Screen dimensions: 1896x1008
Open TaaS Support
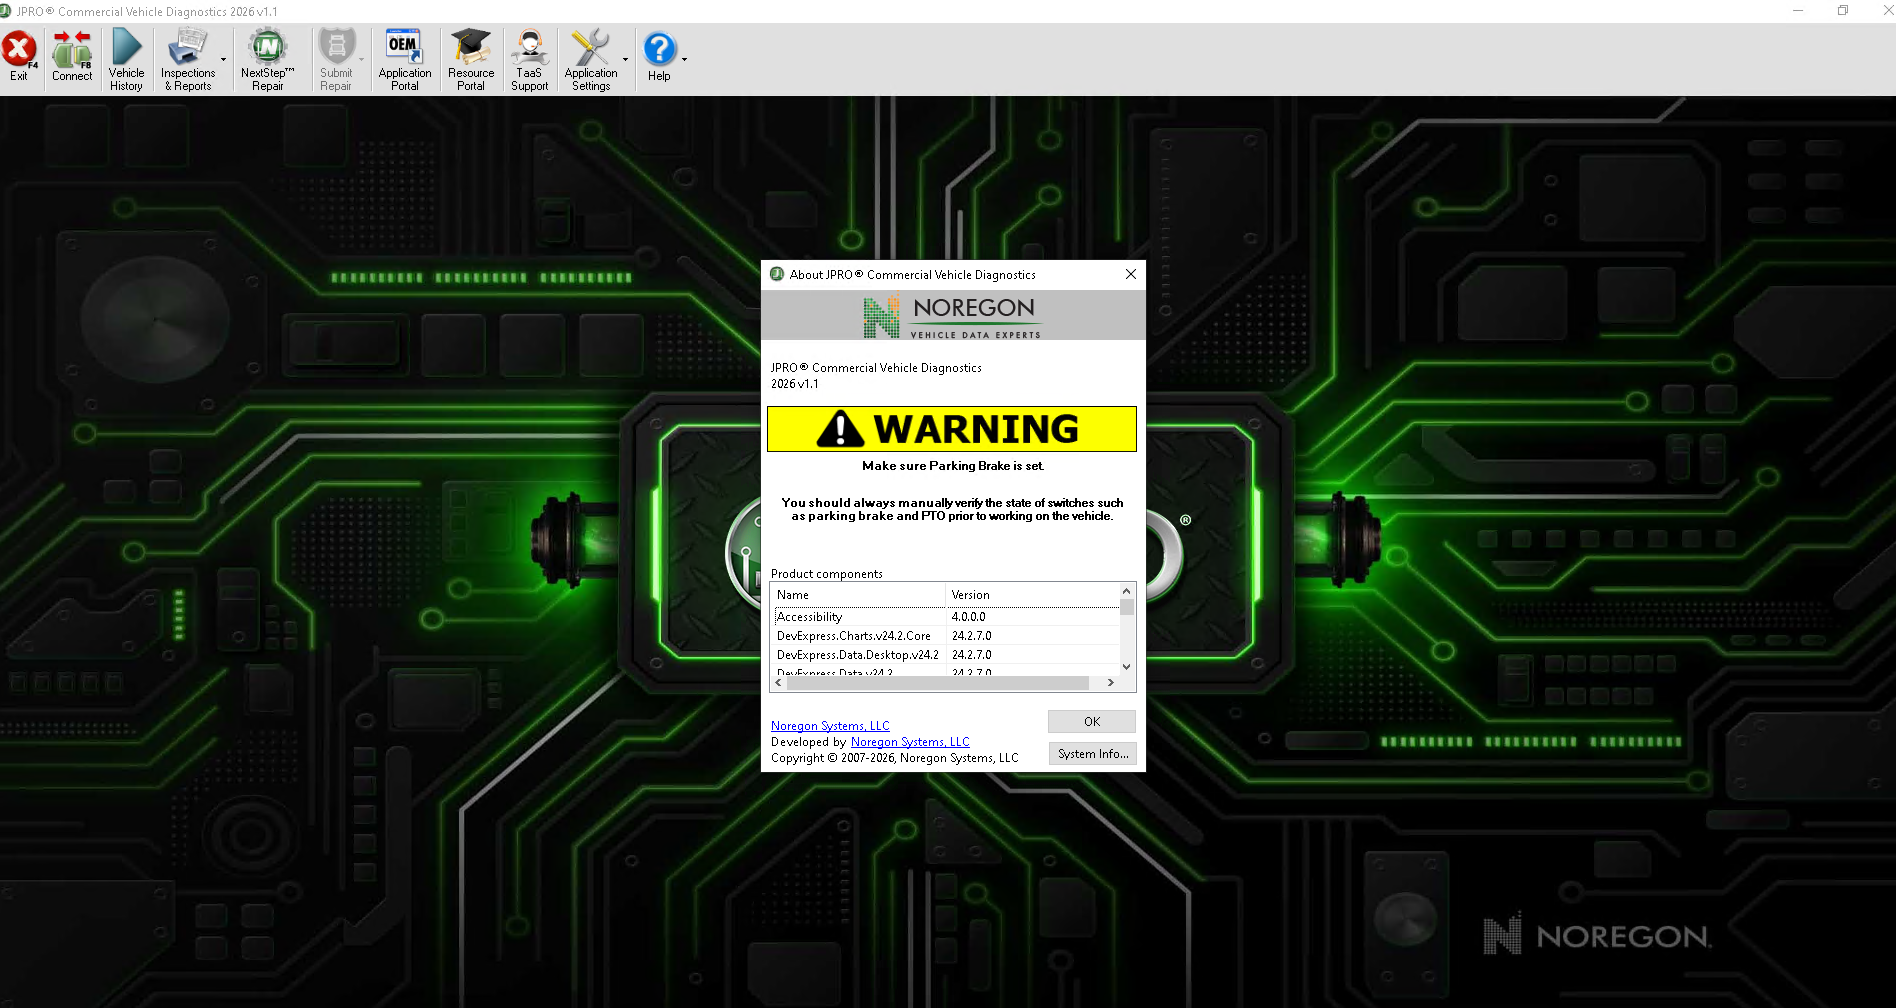529,60
